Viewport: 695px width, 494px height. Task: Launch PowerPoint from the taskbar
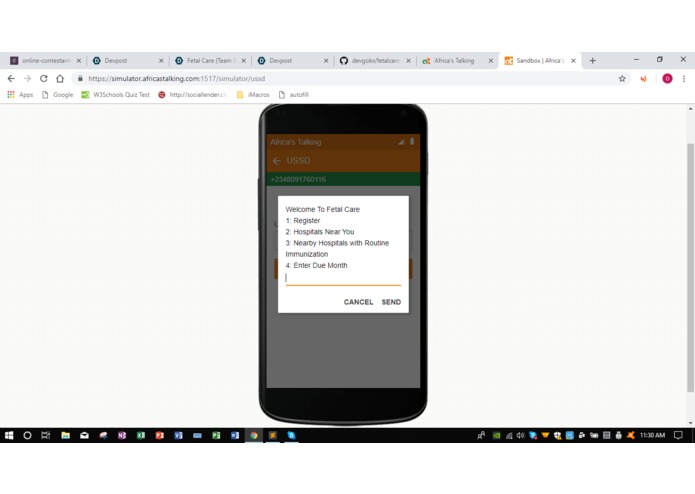coord(160,435)
